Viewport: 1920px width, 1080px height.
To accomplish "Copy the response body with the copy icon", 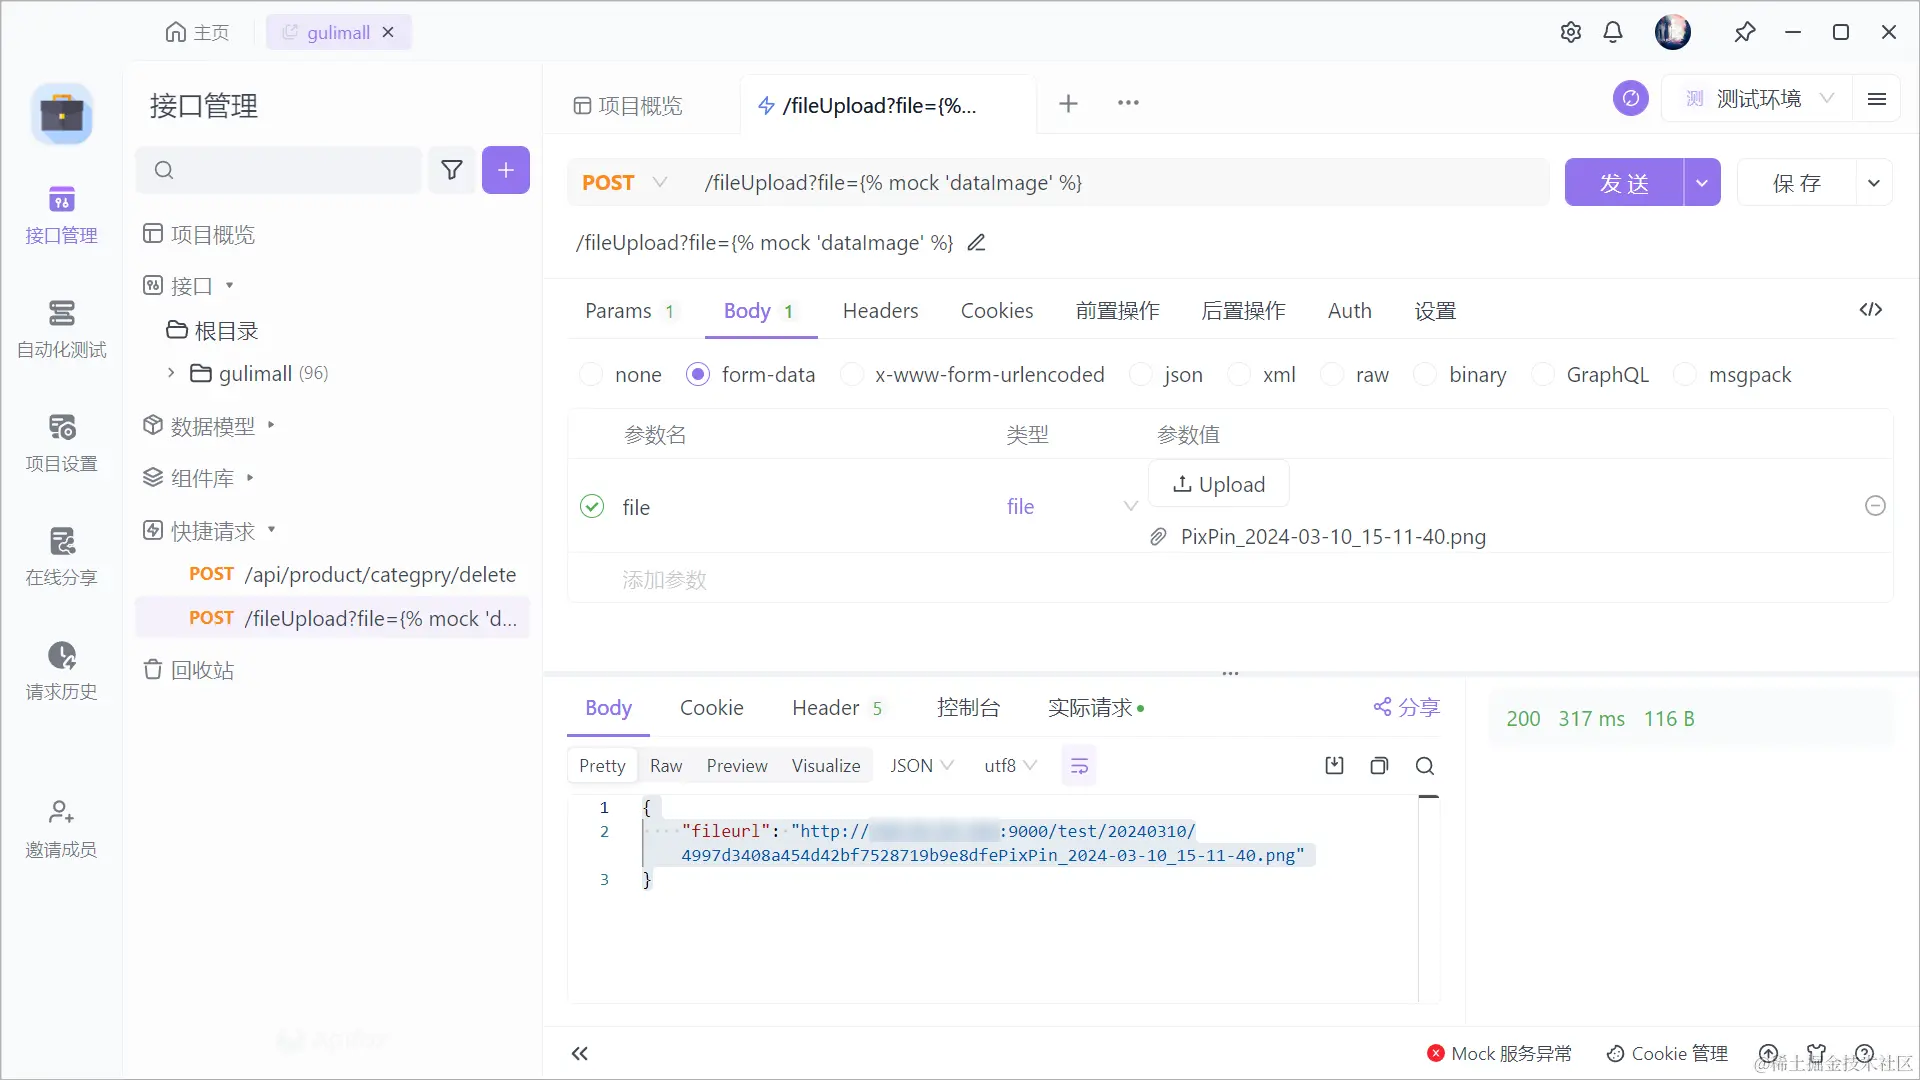I will pyautogui.click(x=1379, y=766).
